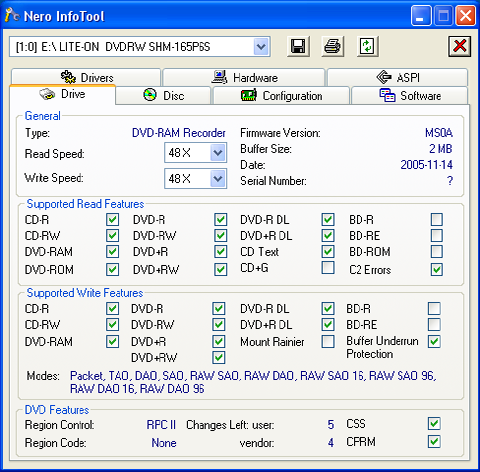Click the DVD-RAM Recorder type value
This screenshot has width=480, height=472.
click(x=179, y=133)
